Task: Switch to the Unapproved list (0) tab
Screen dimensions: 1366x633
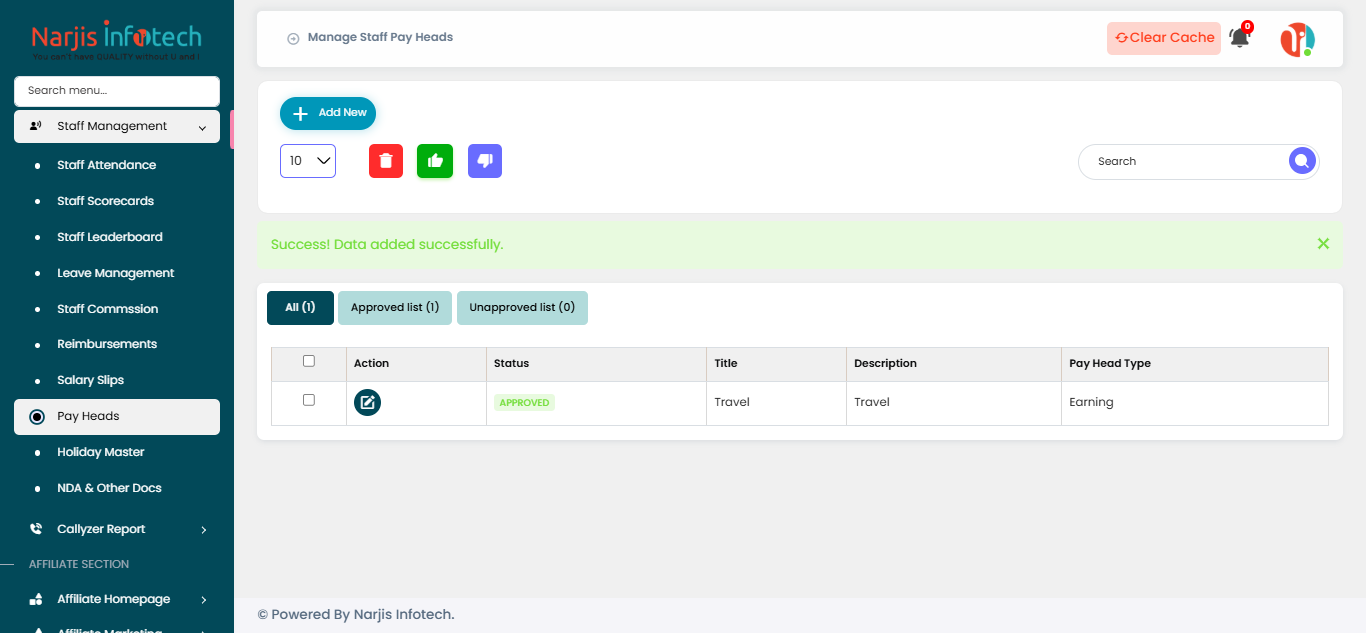Action: click(522, 308)
